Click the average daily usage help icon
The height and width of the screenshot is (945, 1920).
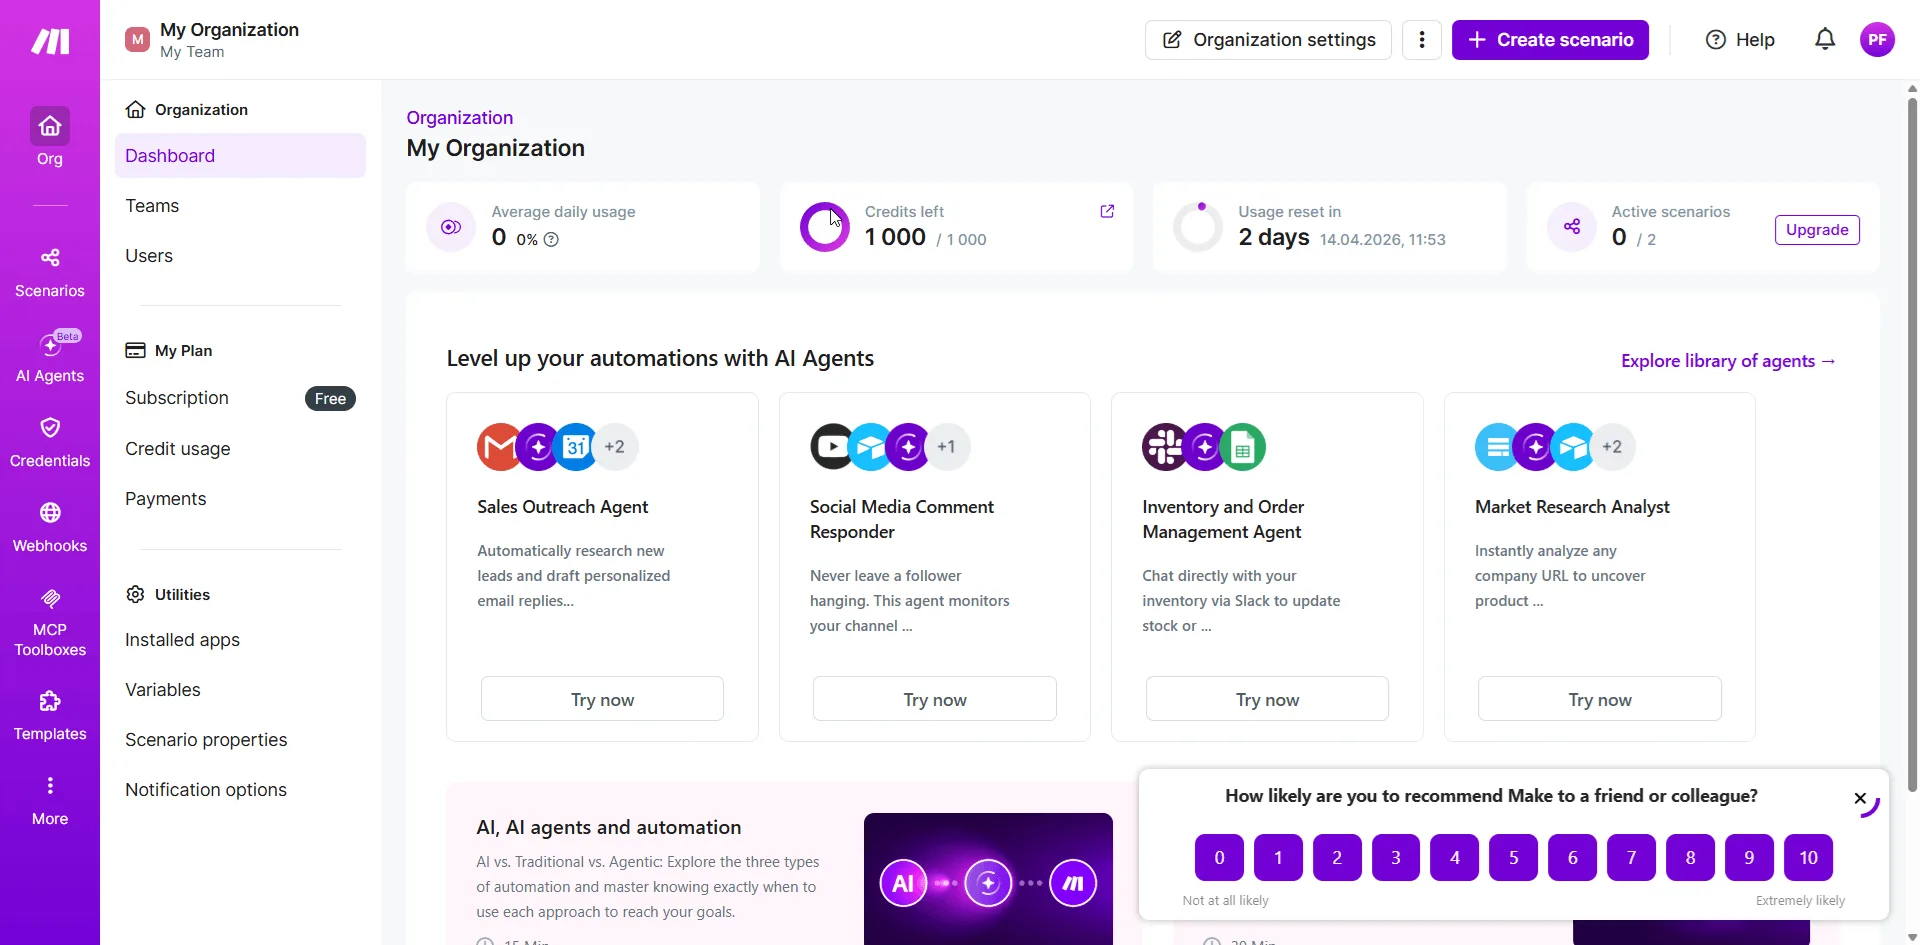coord(551,240)
